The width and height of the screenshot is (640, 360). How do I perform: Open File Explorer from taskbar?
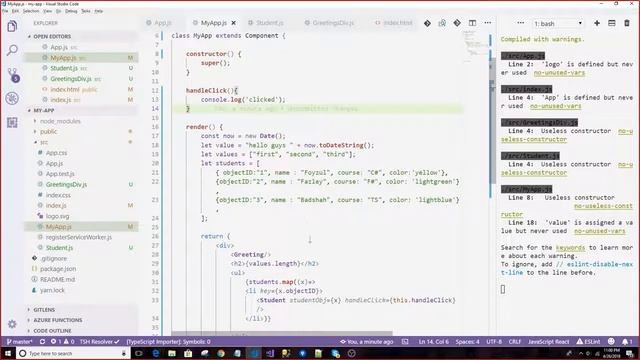(172, 353)
